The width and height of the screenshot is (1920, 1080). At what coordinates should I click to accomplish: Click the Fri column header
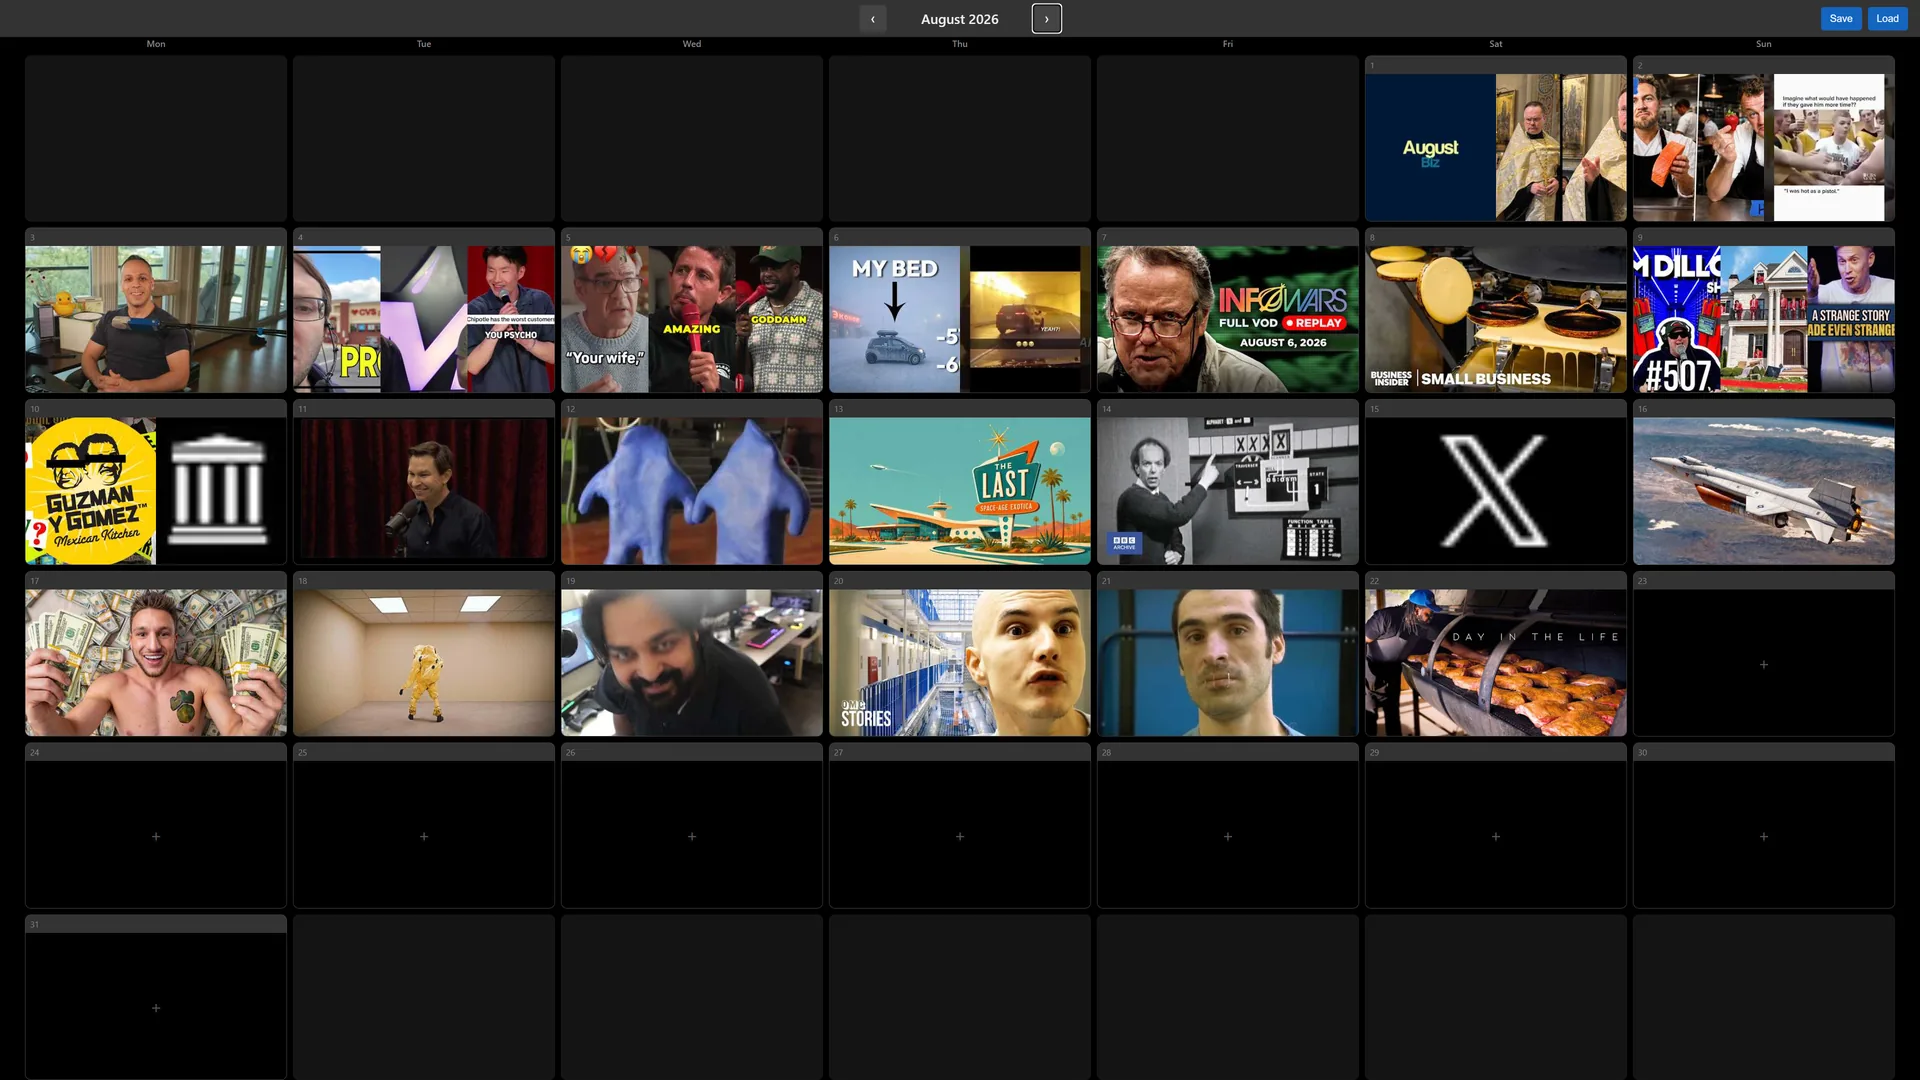point(1228,44)
